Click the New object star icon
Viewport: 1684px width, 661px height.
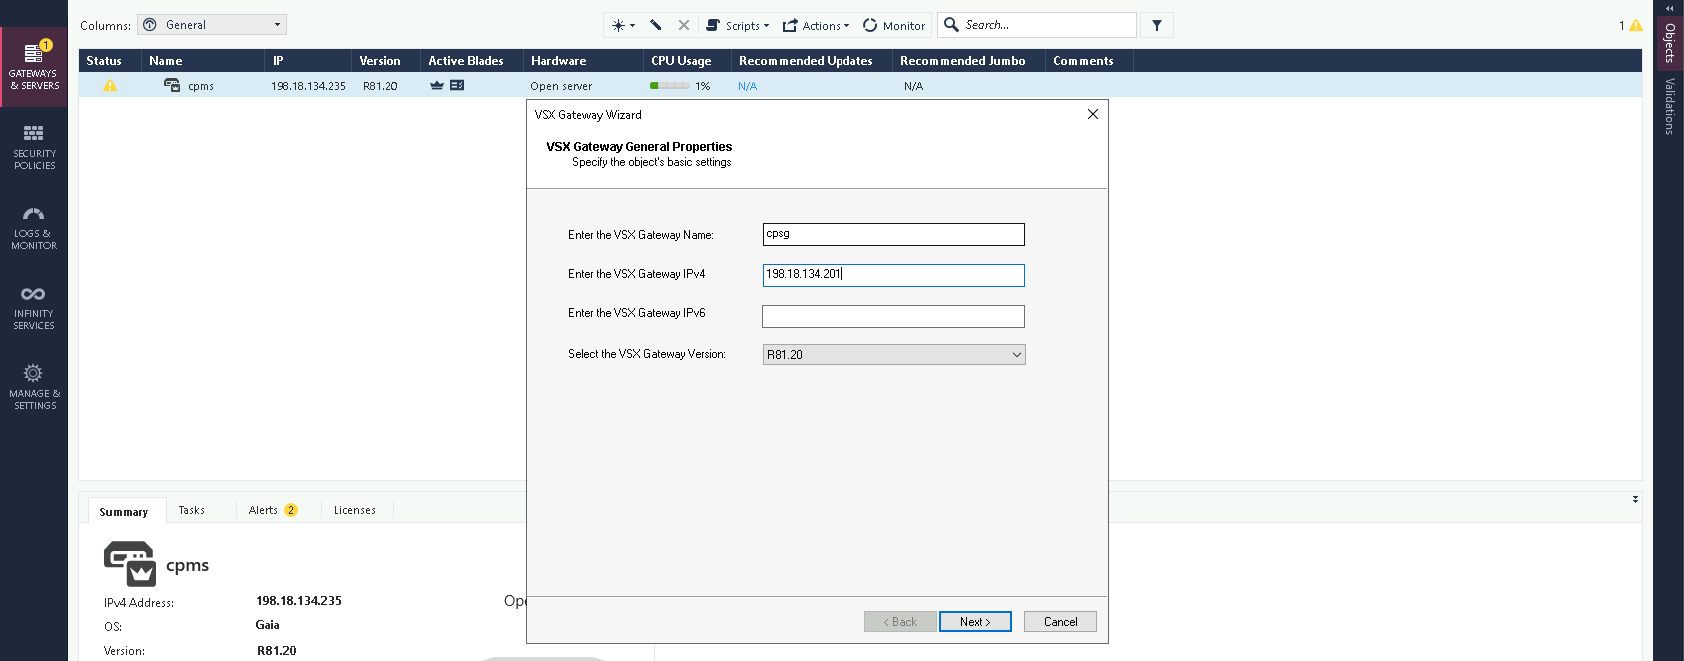[x=620, y=25]
